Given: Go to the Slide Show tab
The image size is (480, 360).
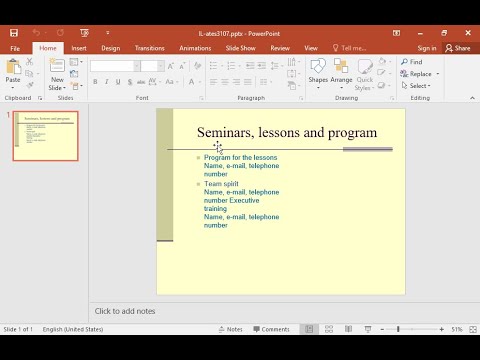Looking at the screenshot, I should coord(241,48).
